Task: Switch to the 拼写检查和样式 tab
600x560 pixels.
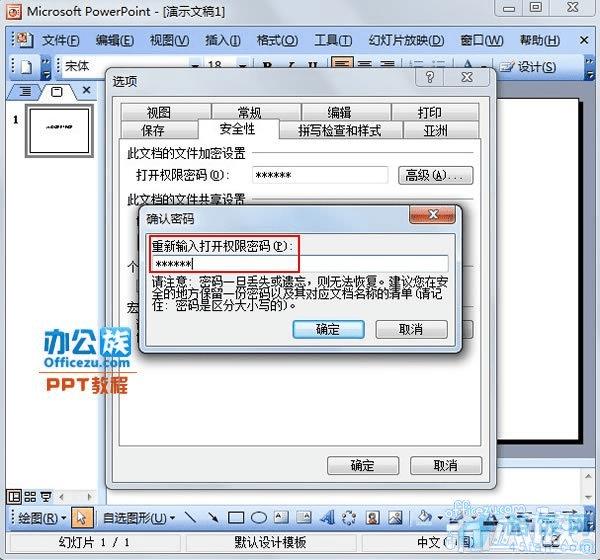Action: [341, 130]
